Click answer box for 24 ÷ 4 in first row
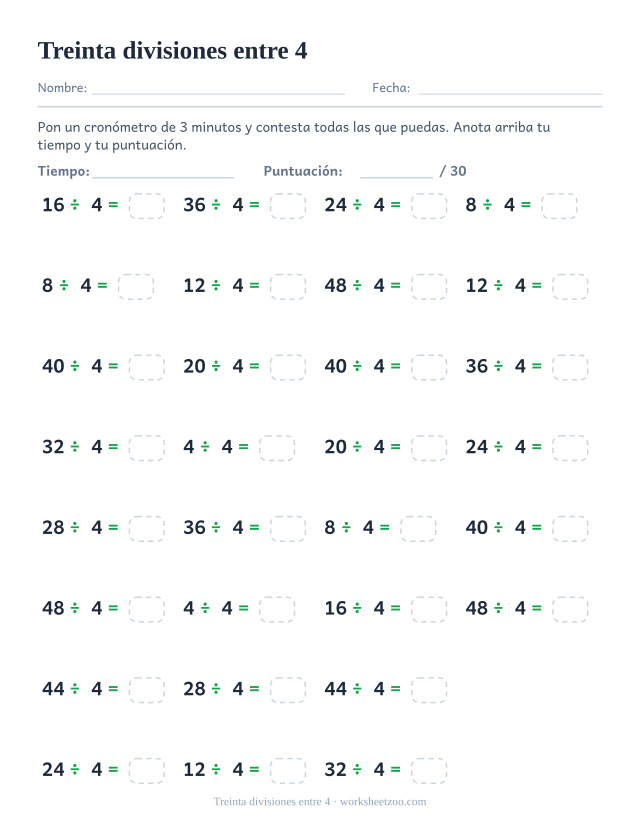 coord(429,206)
